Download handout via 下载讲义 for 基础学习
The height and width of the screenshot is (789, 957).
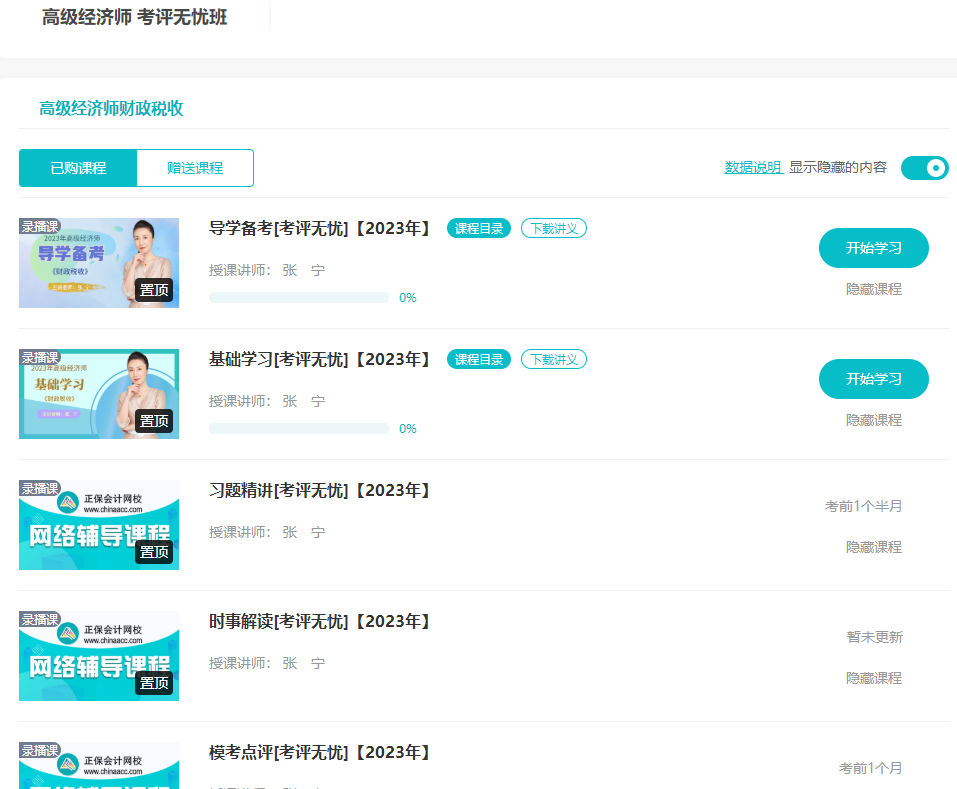[554, 359]
